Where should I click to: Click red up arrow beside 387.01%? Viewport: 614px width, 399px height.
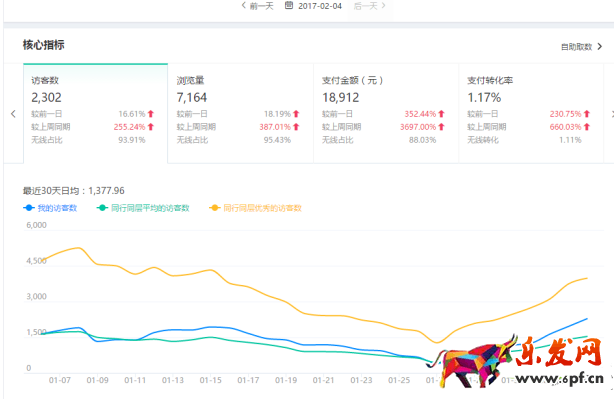click(296, 127)
